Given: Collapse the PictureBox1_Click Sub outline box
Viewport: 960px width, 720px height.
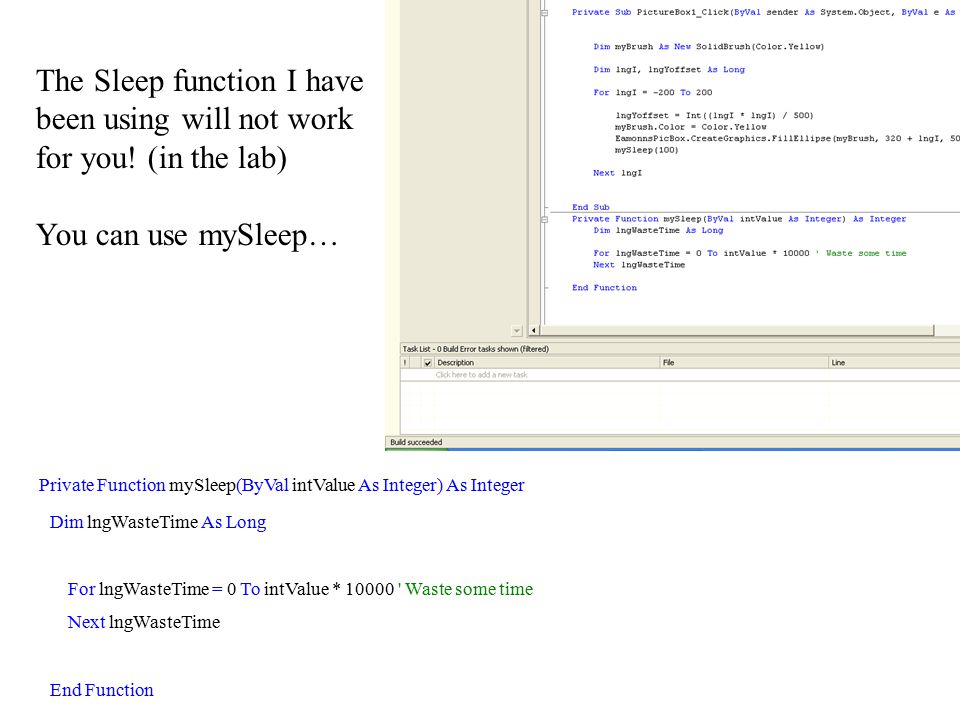Looking at the screenshot, I should coord(544,12).
